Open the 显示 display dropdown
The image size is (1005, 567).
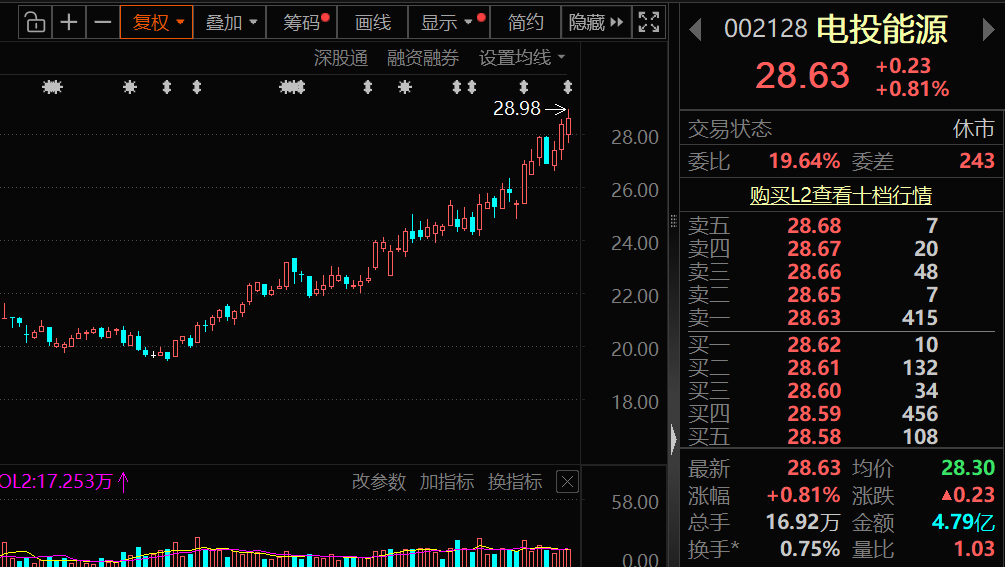click(x=447, y=22)
